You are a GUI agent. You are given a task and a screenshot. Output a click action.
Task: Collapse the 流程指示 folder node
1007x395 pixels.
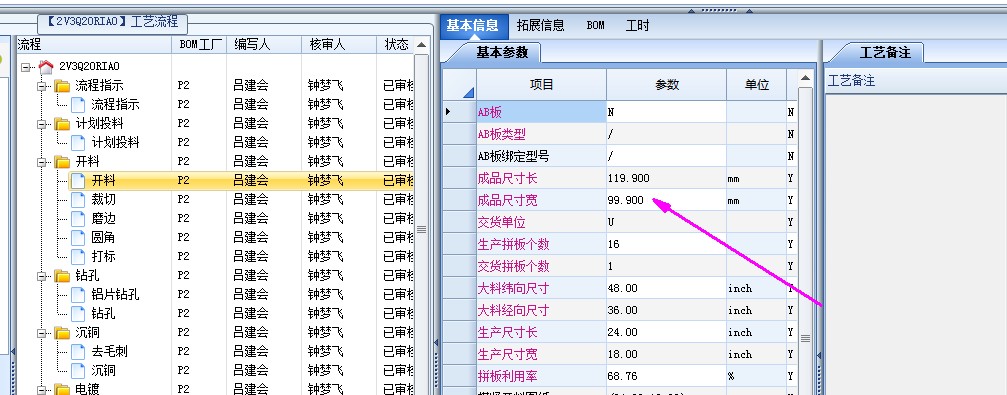tap(42, 85)
